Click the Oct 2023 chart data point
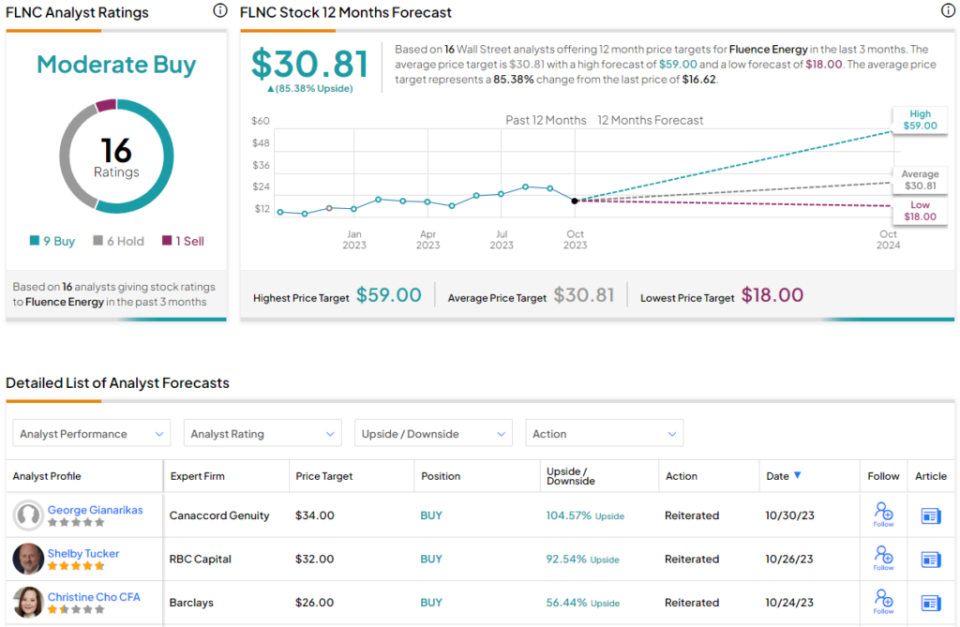The width and height of the screenshot is (960, 627). pyautogui.click(x=574, y=201)
